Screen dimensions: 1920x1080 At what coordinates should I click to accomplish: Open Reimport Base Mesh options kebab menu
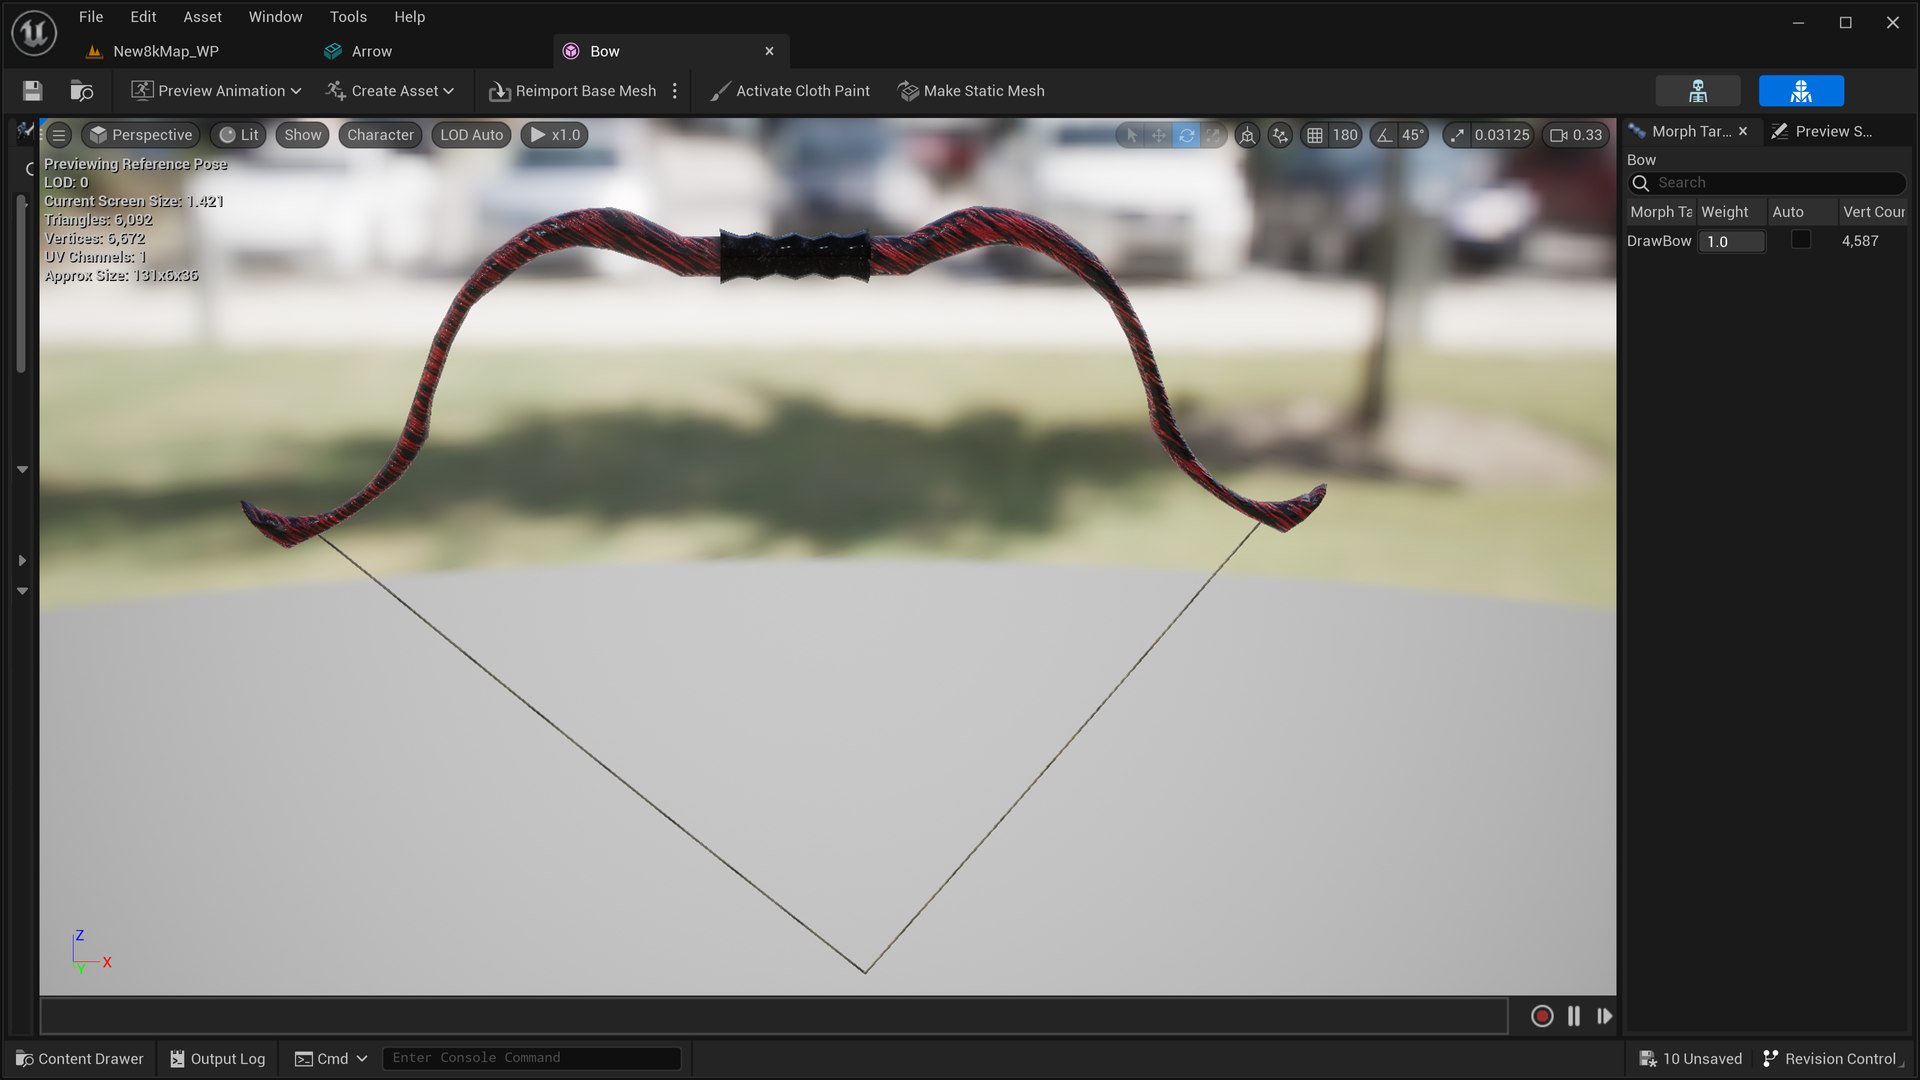(675, 91)
